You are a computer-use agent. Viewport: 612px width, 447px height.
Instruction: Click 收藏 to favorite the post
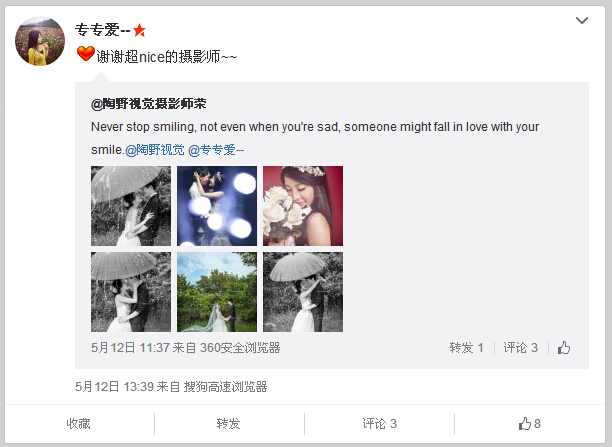(78, 424)
